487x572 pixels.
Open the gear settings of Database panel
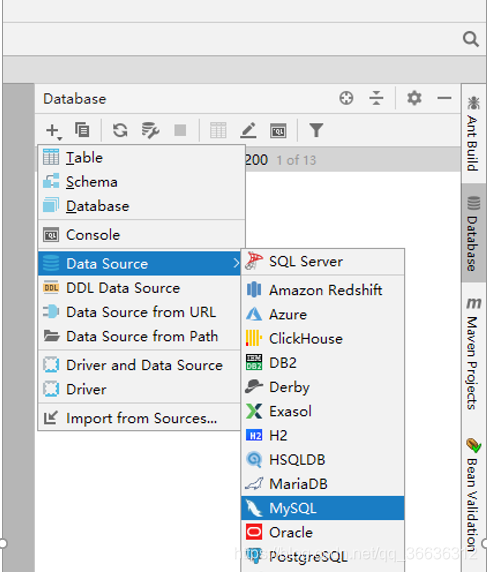coord(414,98)
